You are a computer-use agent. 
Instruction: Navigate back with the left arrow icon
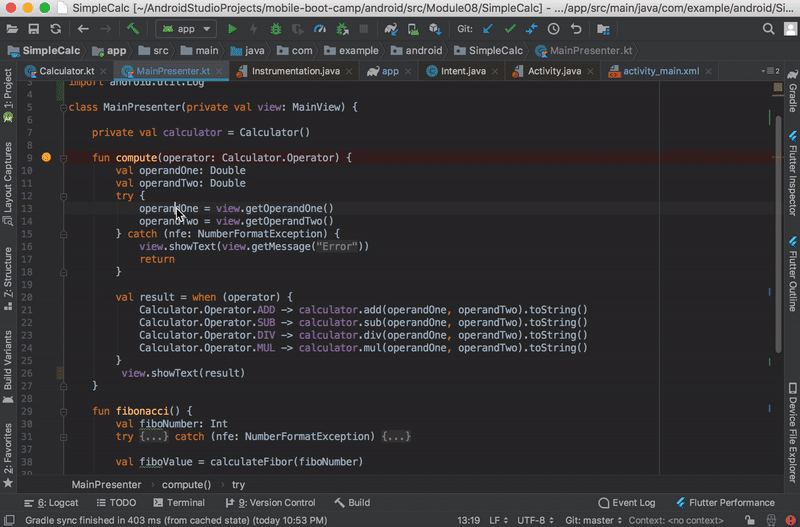pos(83,29)
